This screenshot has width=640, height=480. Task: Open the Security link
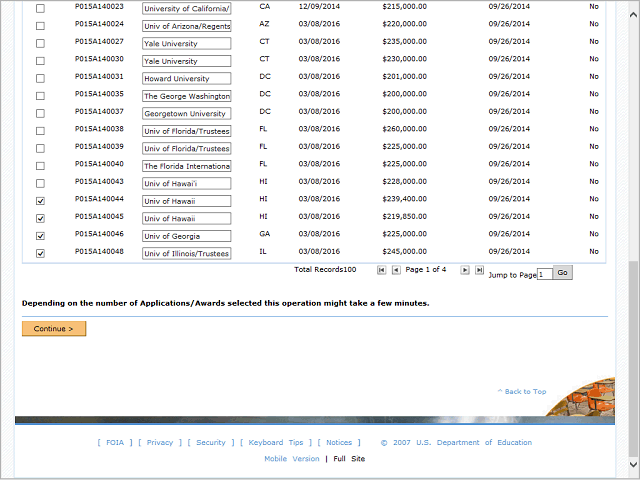point(211,442)
